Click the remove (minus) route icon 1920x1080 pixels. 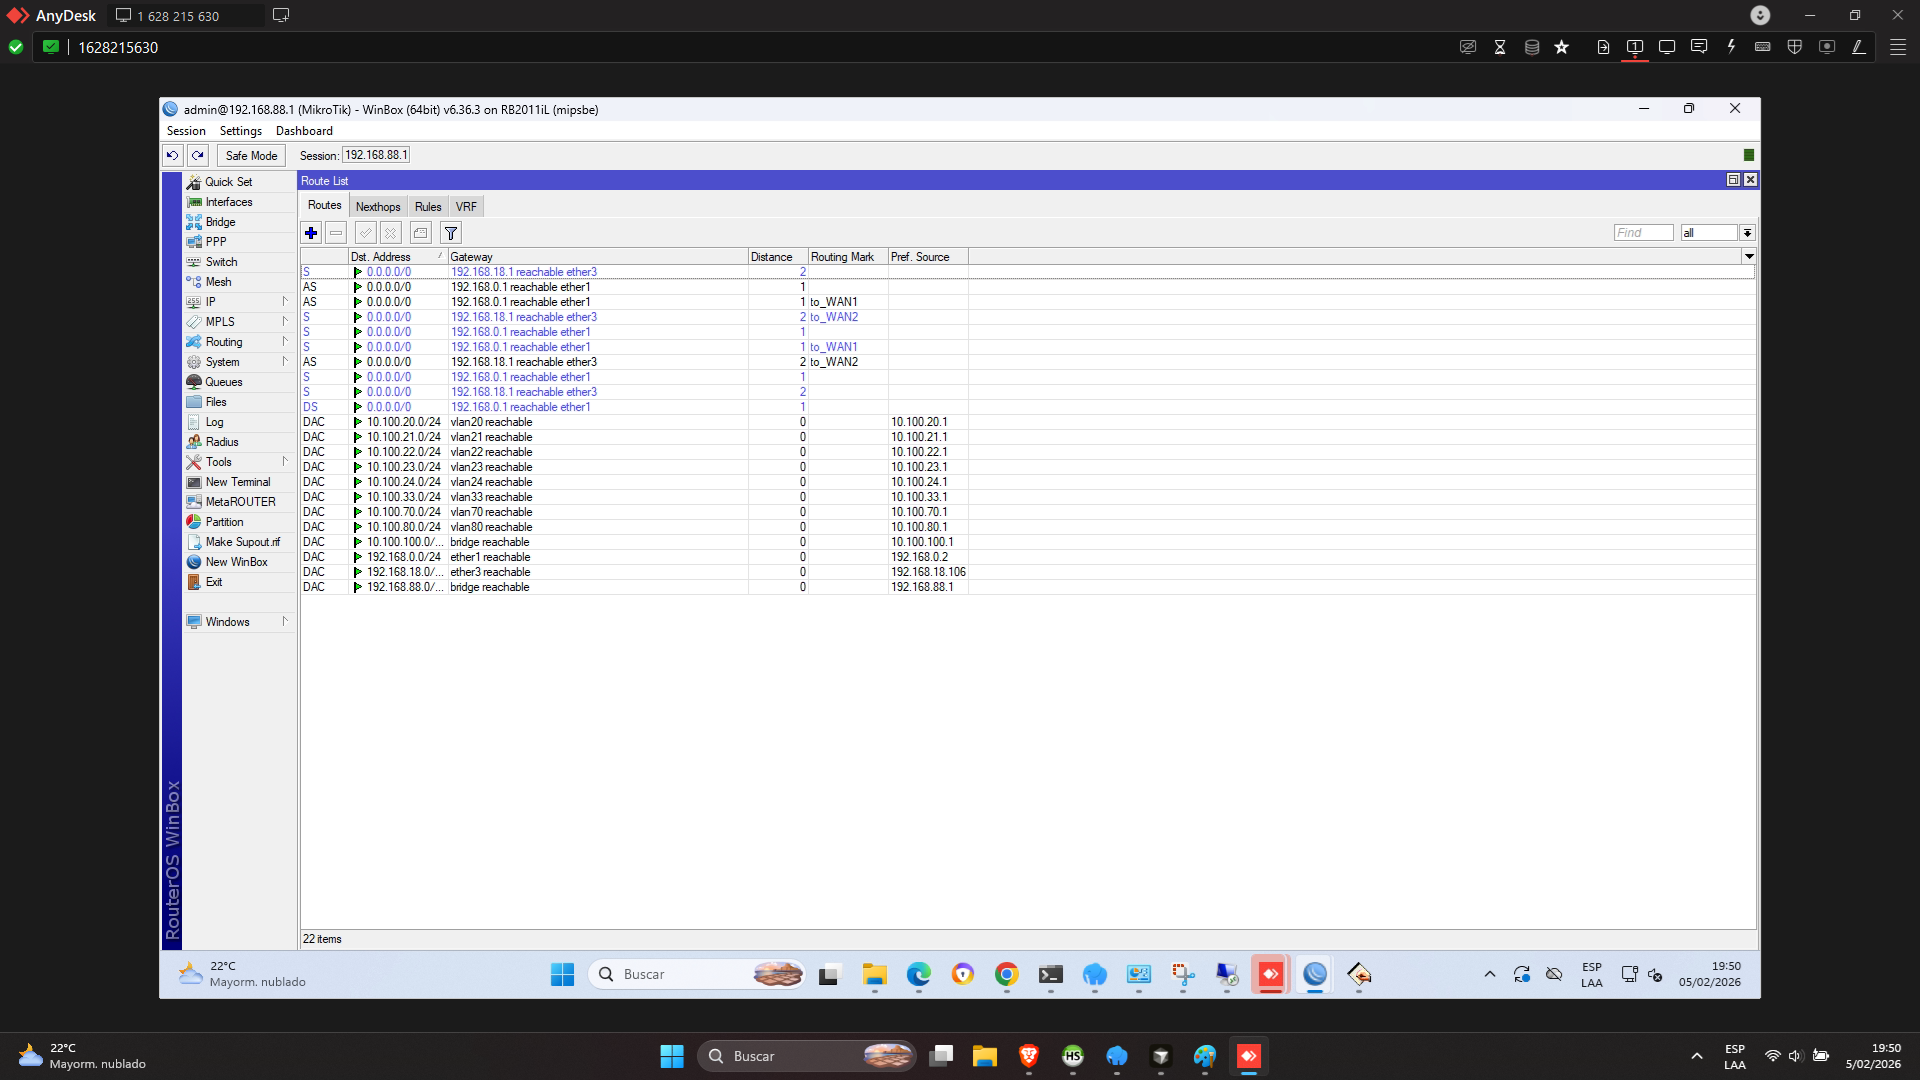click(336, 233)
